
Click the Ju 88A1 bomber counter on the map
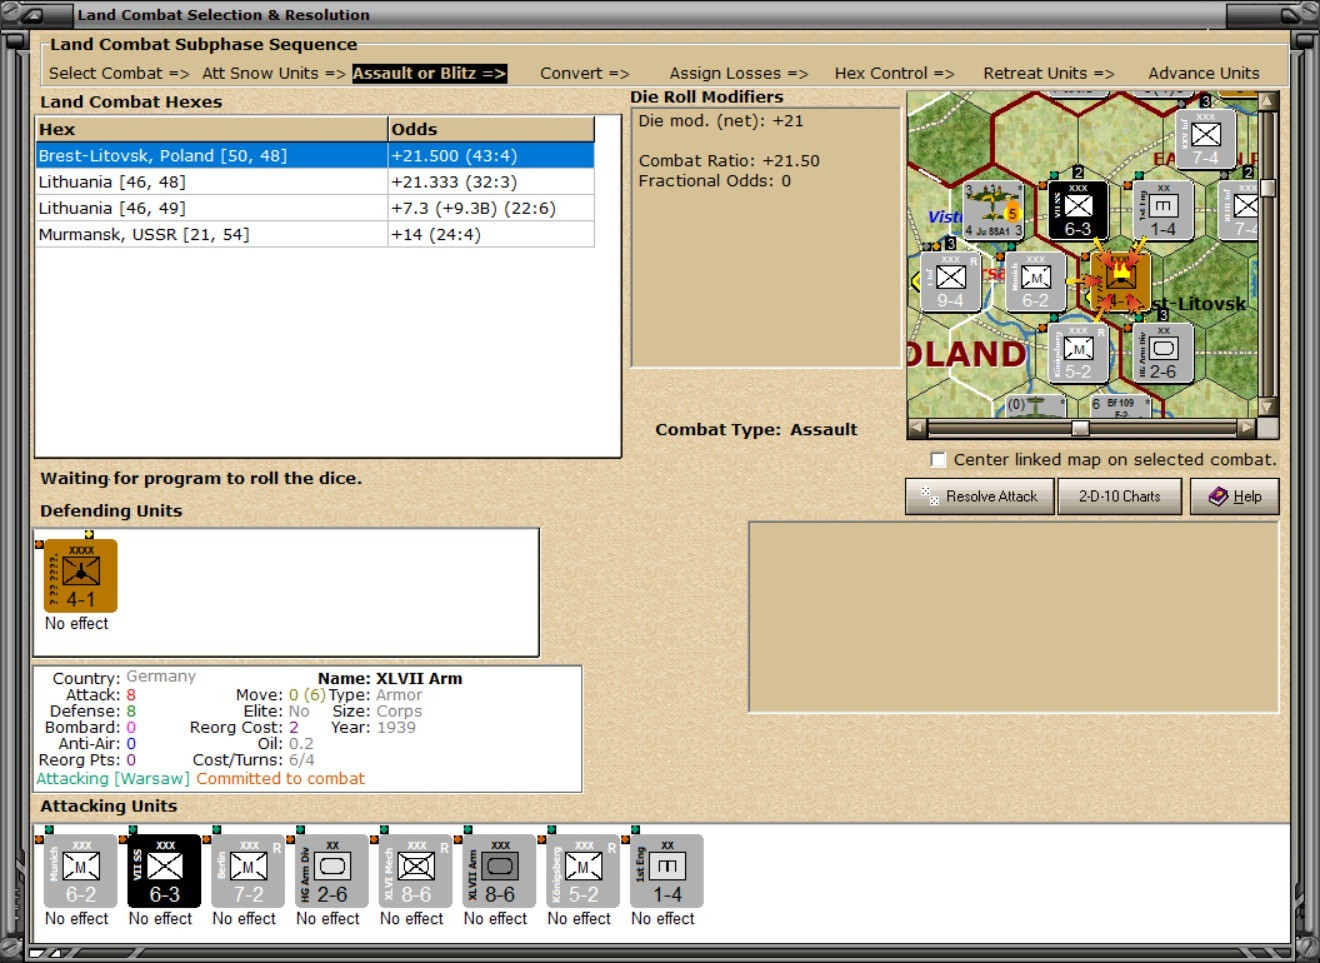pyautogui.click(x=993, y=211)
